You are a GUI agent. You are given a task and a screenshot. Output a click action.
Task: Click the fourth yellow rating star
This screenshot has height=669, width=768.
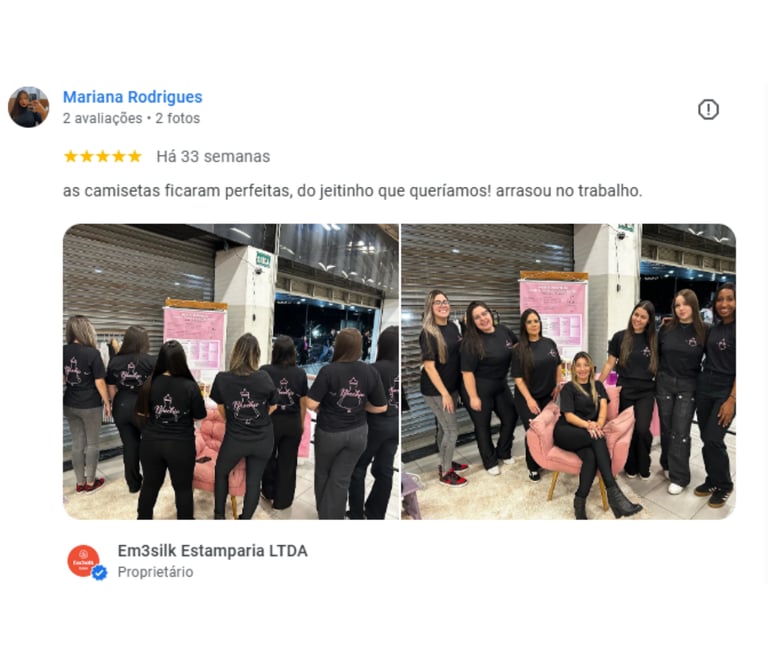[x=119, y=156]
